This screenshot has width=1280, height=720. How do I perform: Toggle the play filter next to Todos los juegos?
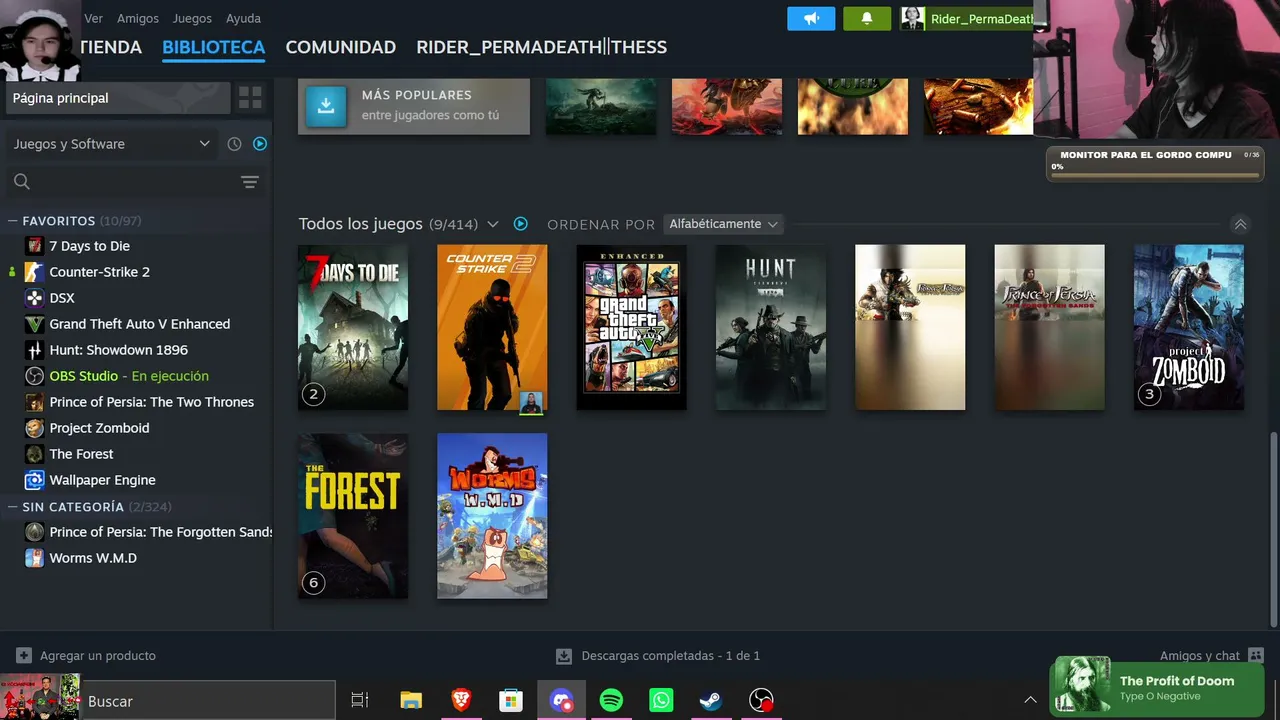click(520, 224)
